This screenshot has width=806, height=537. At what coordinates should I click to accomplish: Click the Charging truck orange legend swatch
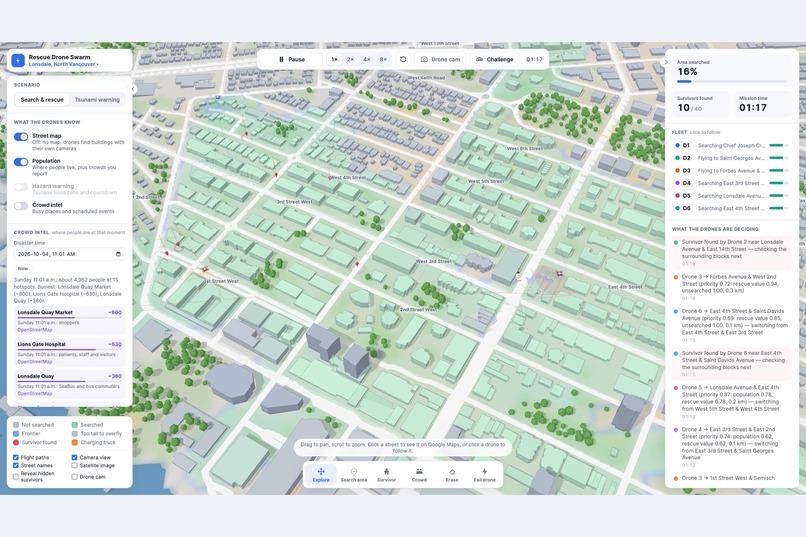pyautogui.click(x=75, y=442)
